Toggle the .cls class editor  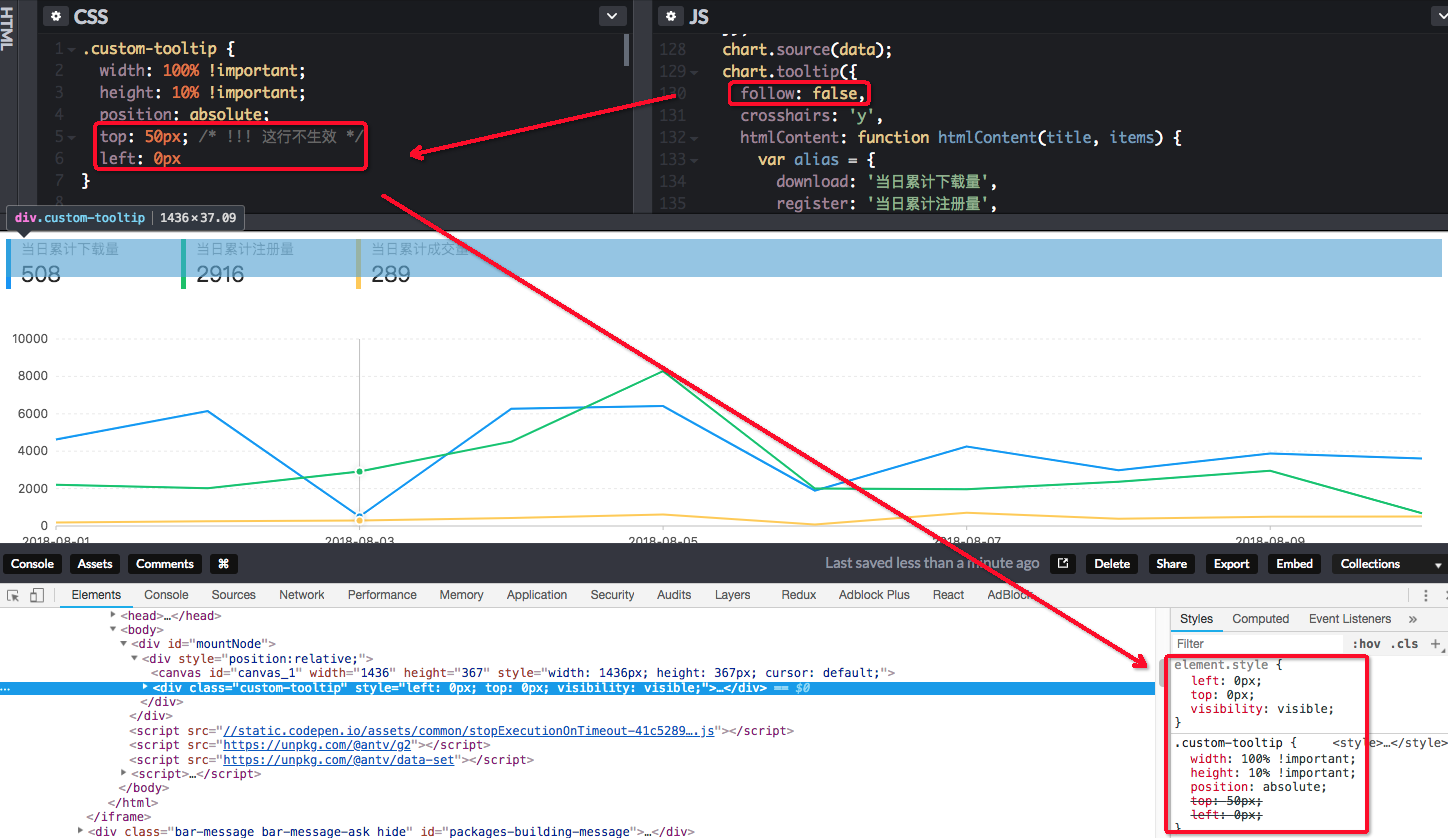1405,643
